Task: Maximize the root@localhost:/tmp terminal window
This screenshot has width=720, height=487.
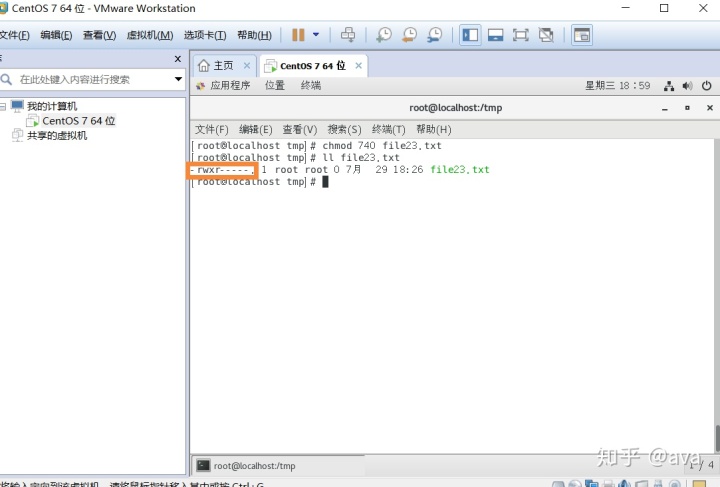Action: pyautogui.click(x=687, y=108)
